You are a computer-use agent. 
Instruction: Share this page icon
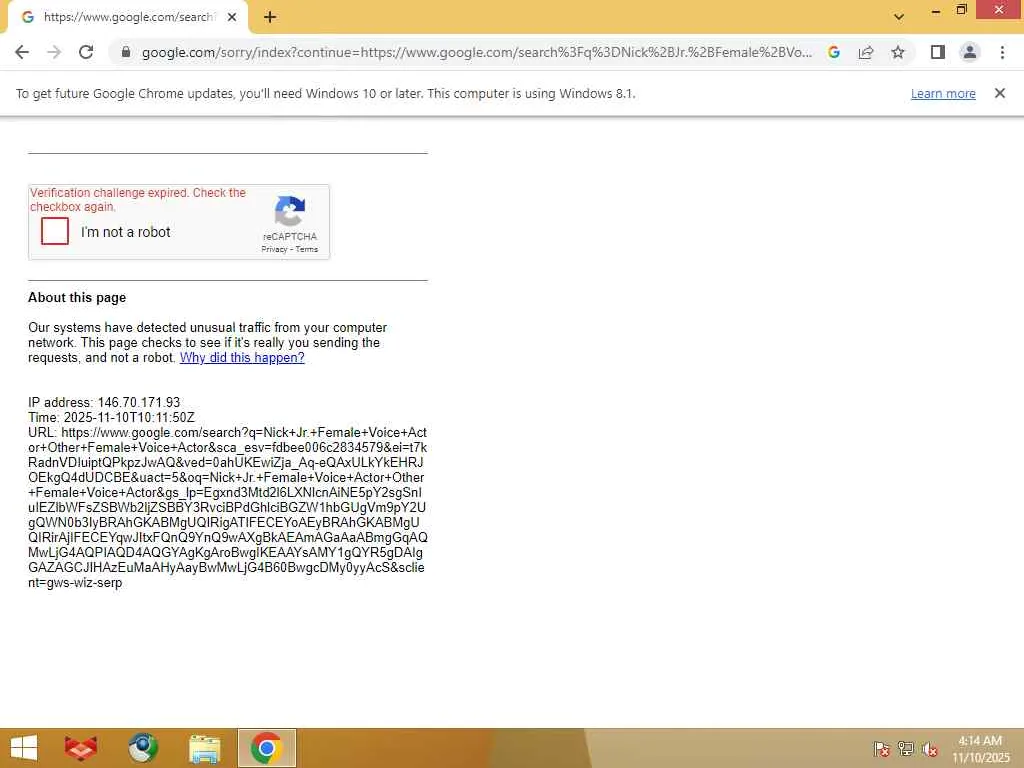pos(866,52)
